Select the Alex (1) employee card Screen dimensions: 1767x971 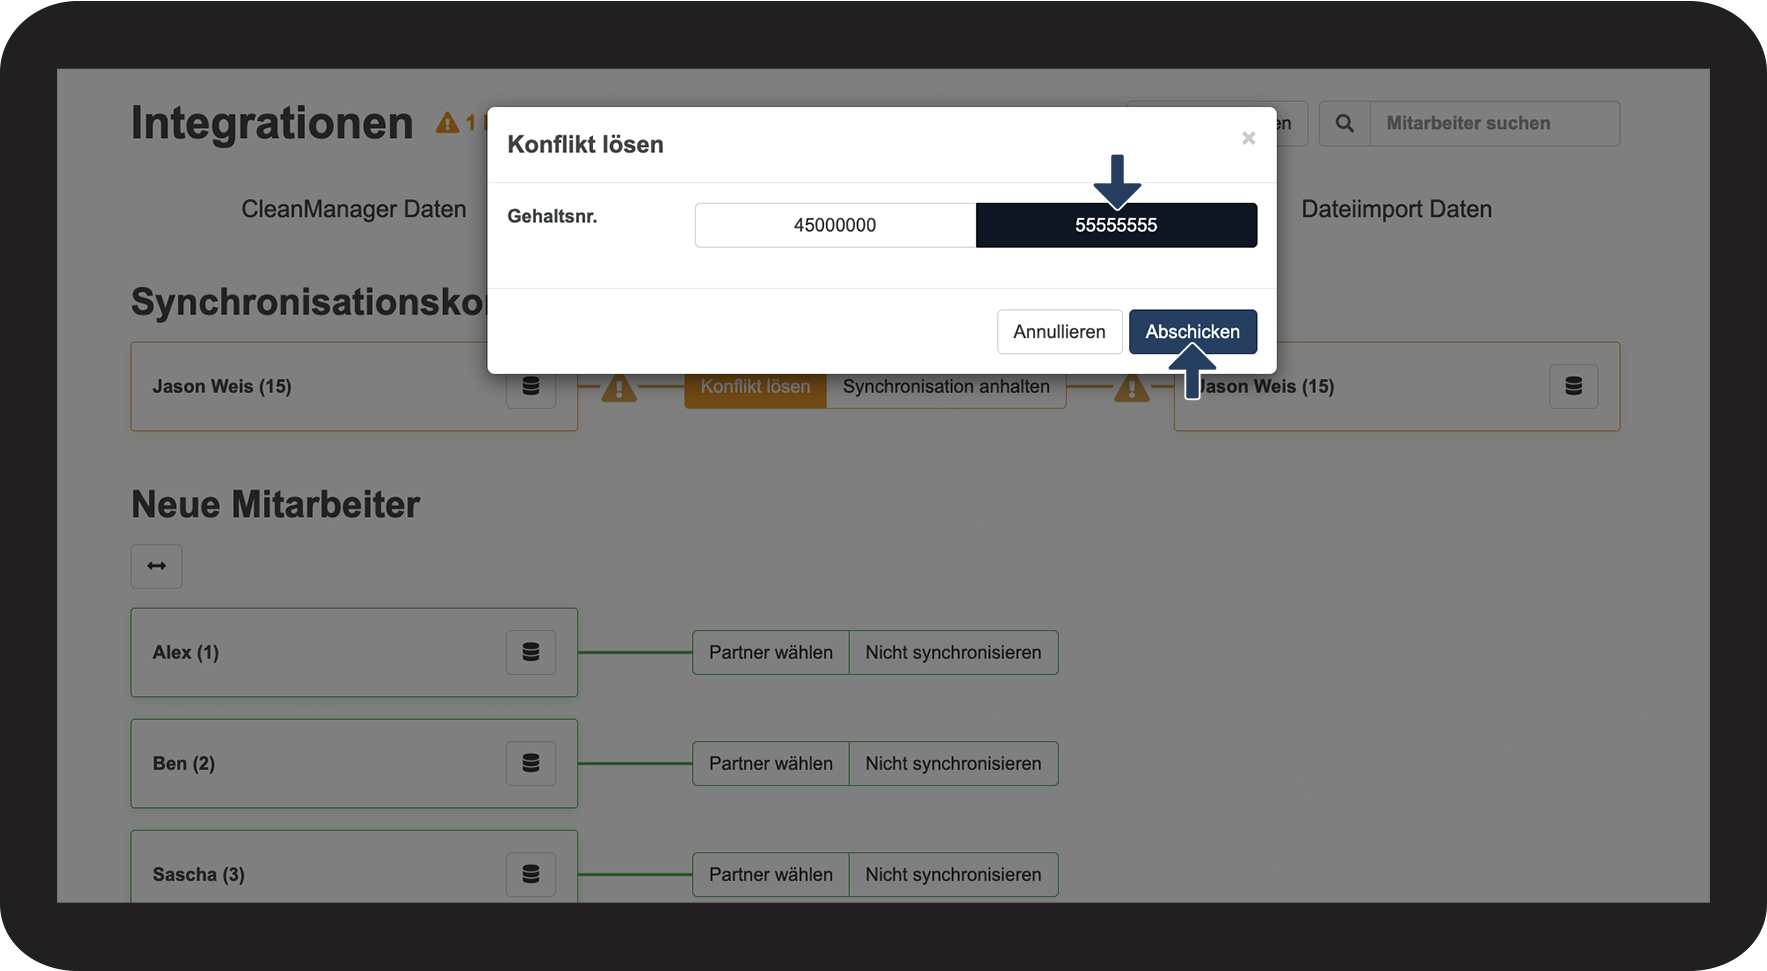click(x=354, y=652)
